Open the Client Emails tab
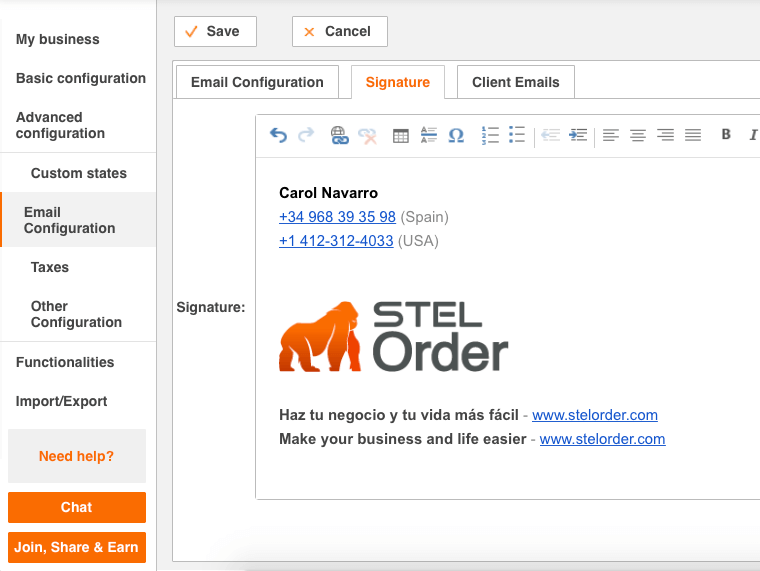 coord(516,82)
